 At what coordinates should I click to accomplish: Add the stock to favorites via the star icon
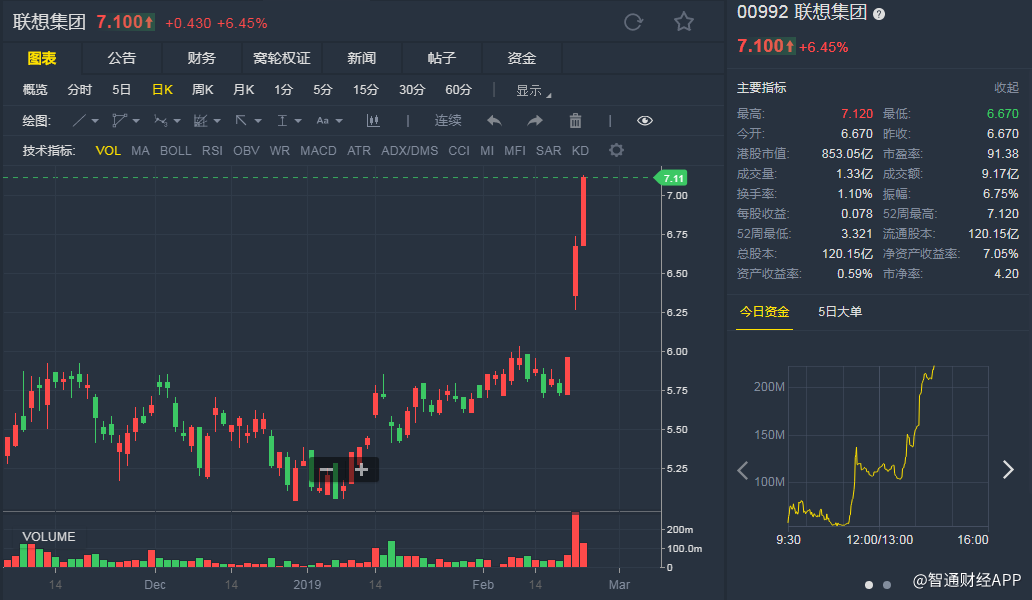684,22
